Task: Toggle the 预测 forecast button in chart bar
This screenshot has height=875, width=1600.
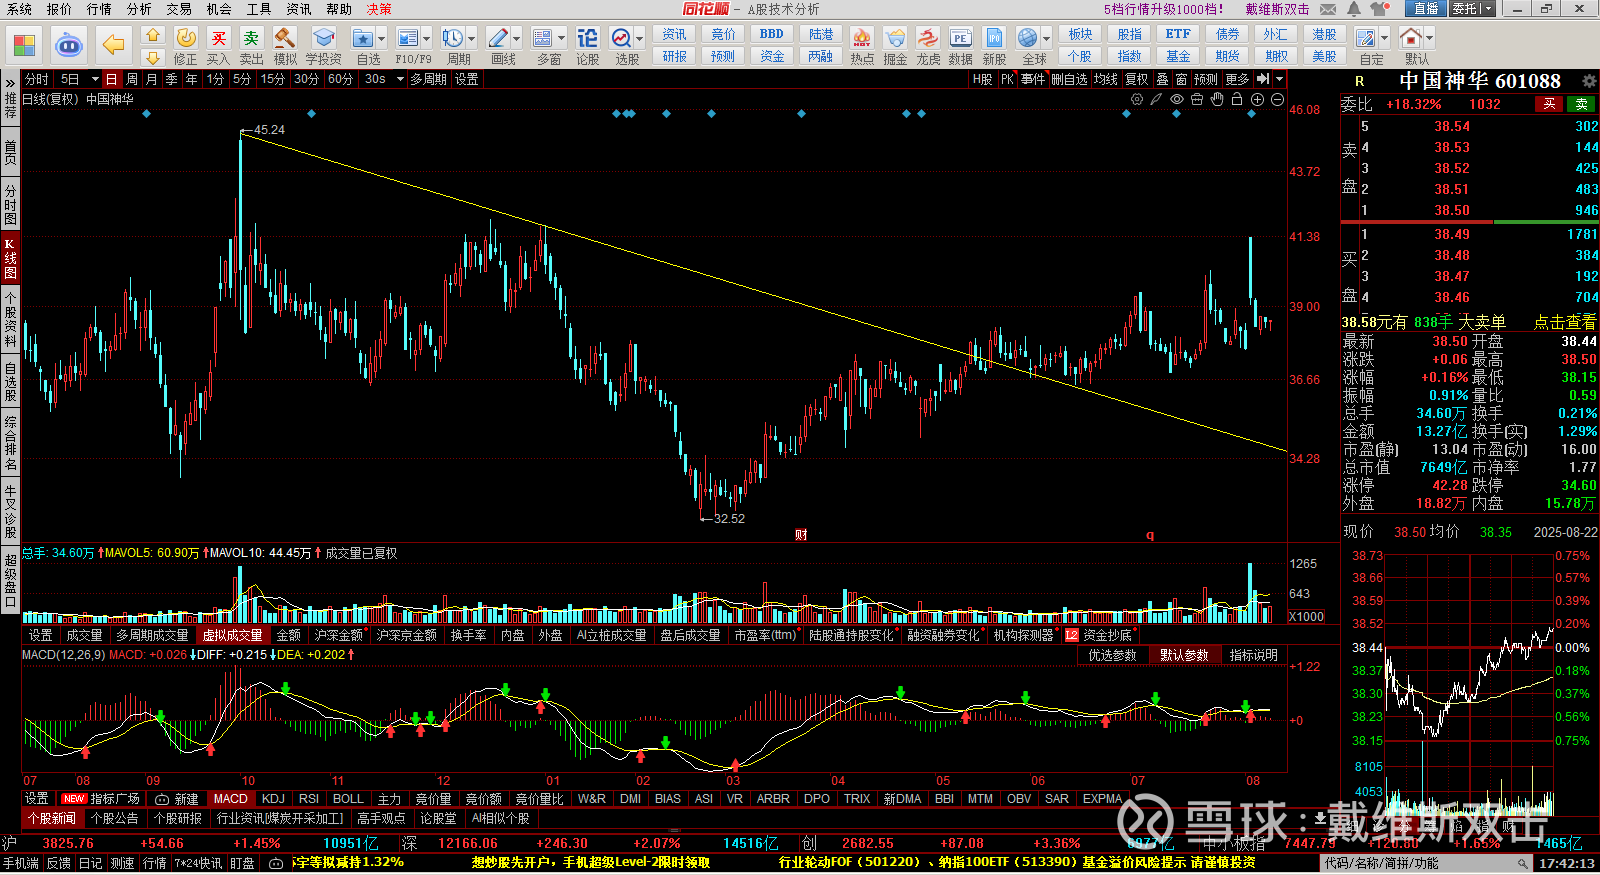Action: [x=1206, y=79]
